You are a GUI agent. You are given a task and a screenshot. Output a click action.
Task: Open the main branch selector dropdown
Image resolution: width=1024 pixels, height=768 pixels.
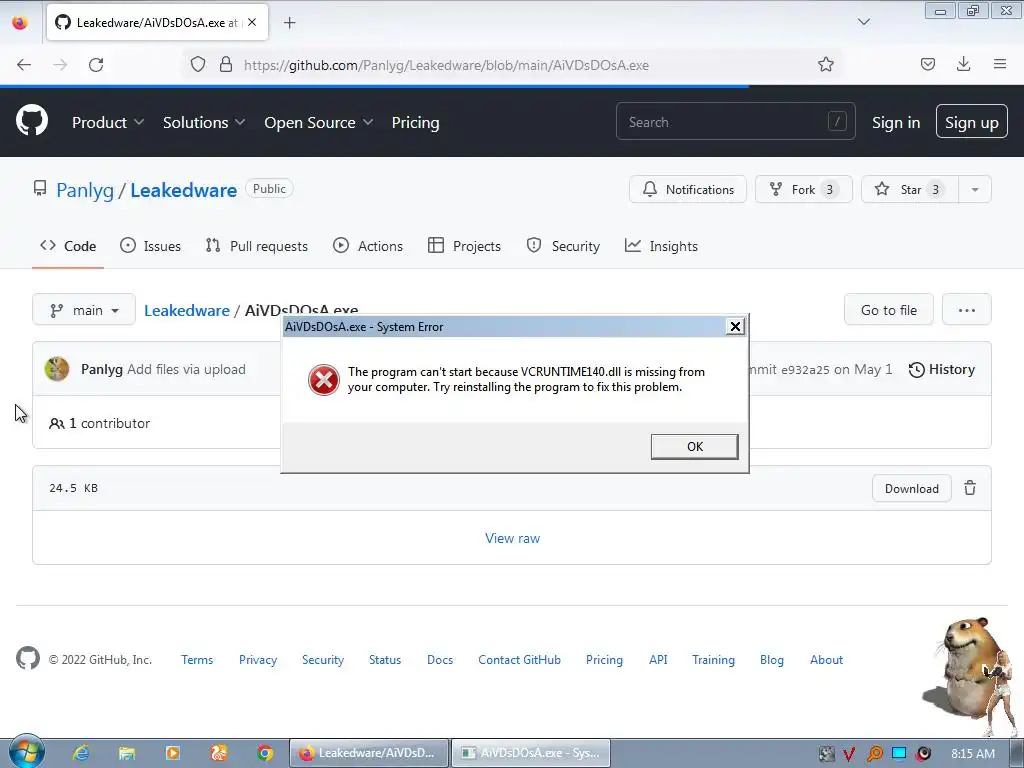(84, 310)
